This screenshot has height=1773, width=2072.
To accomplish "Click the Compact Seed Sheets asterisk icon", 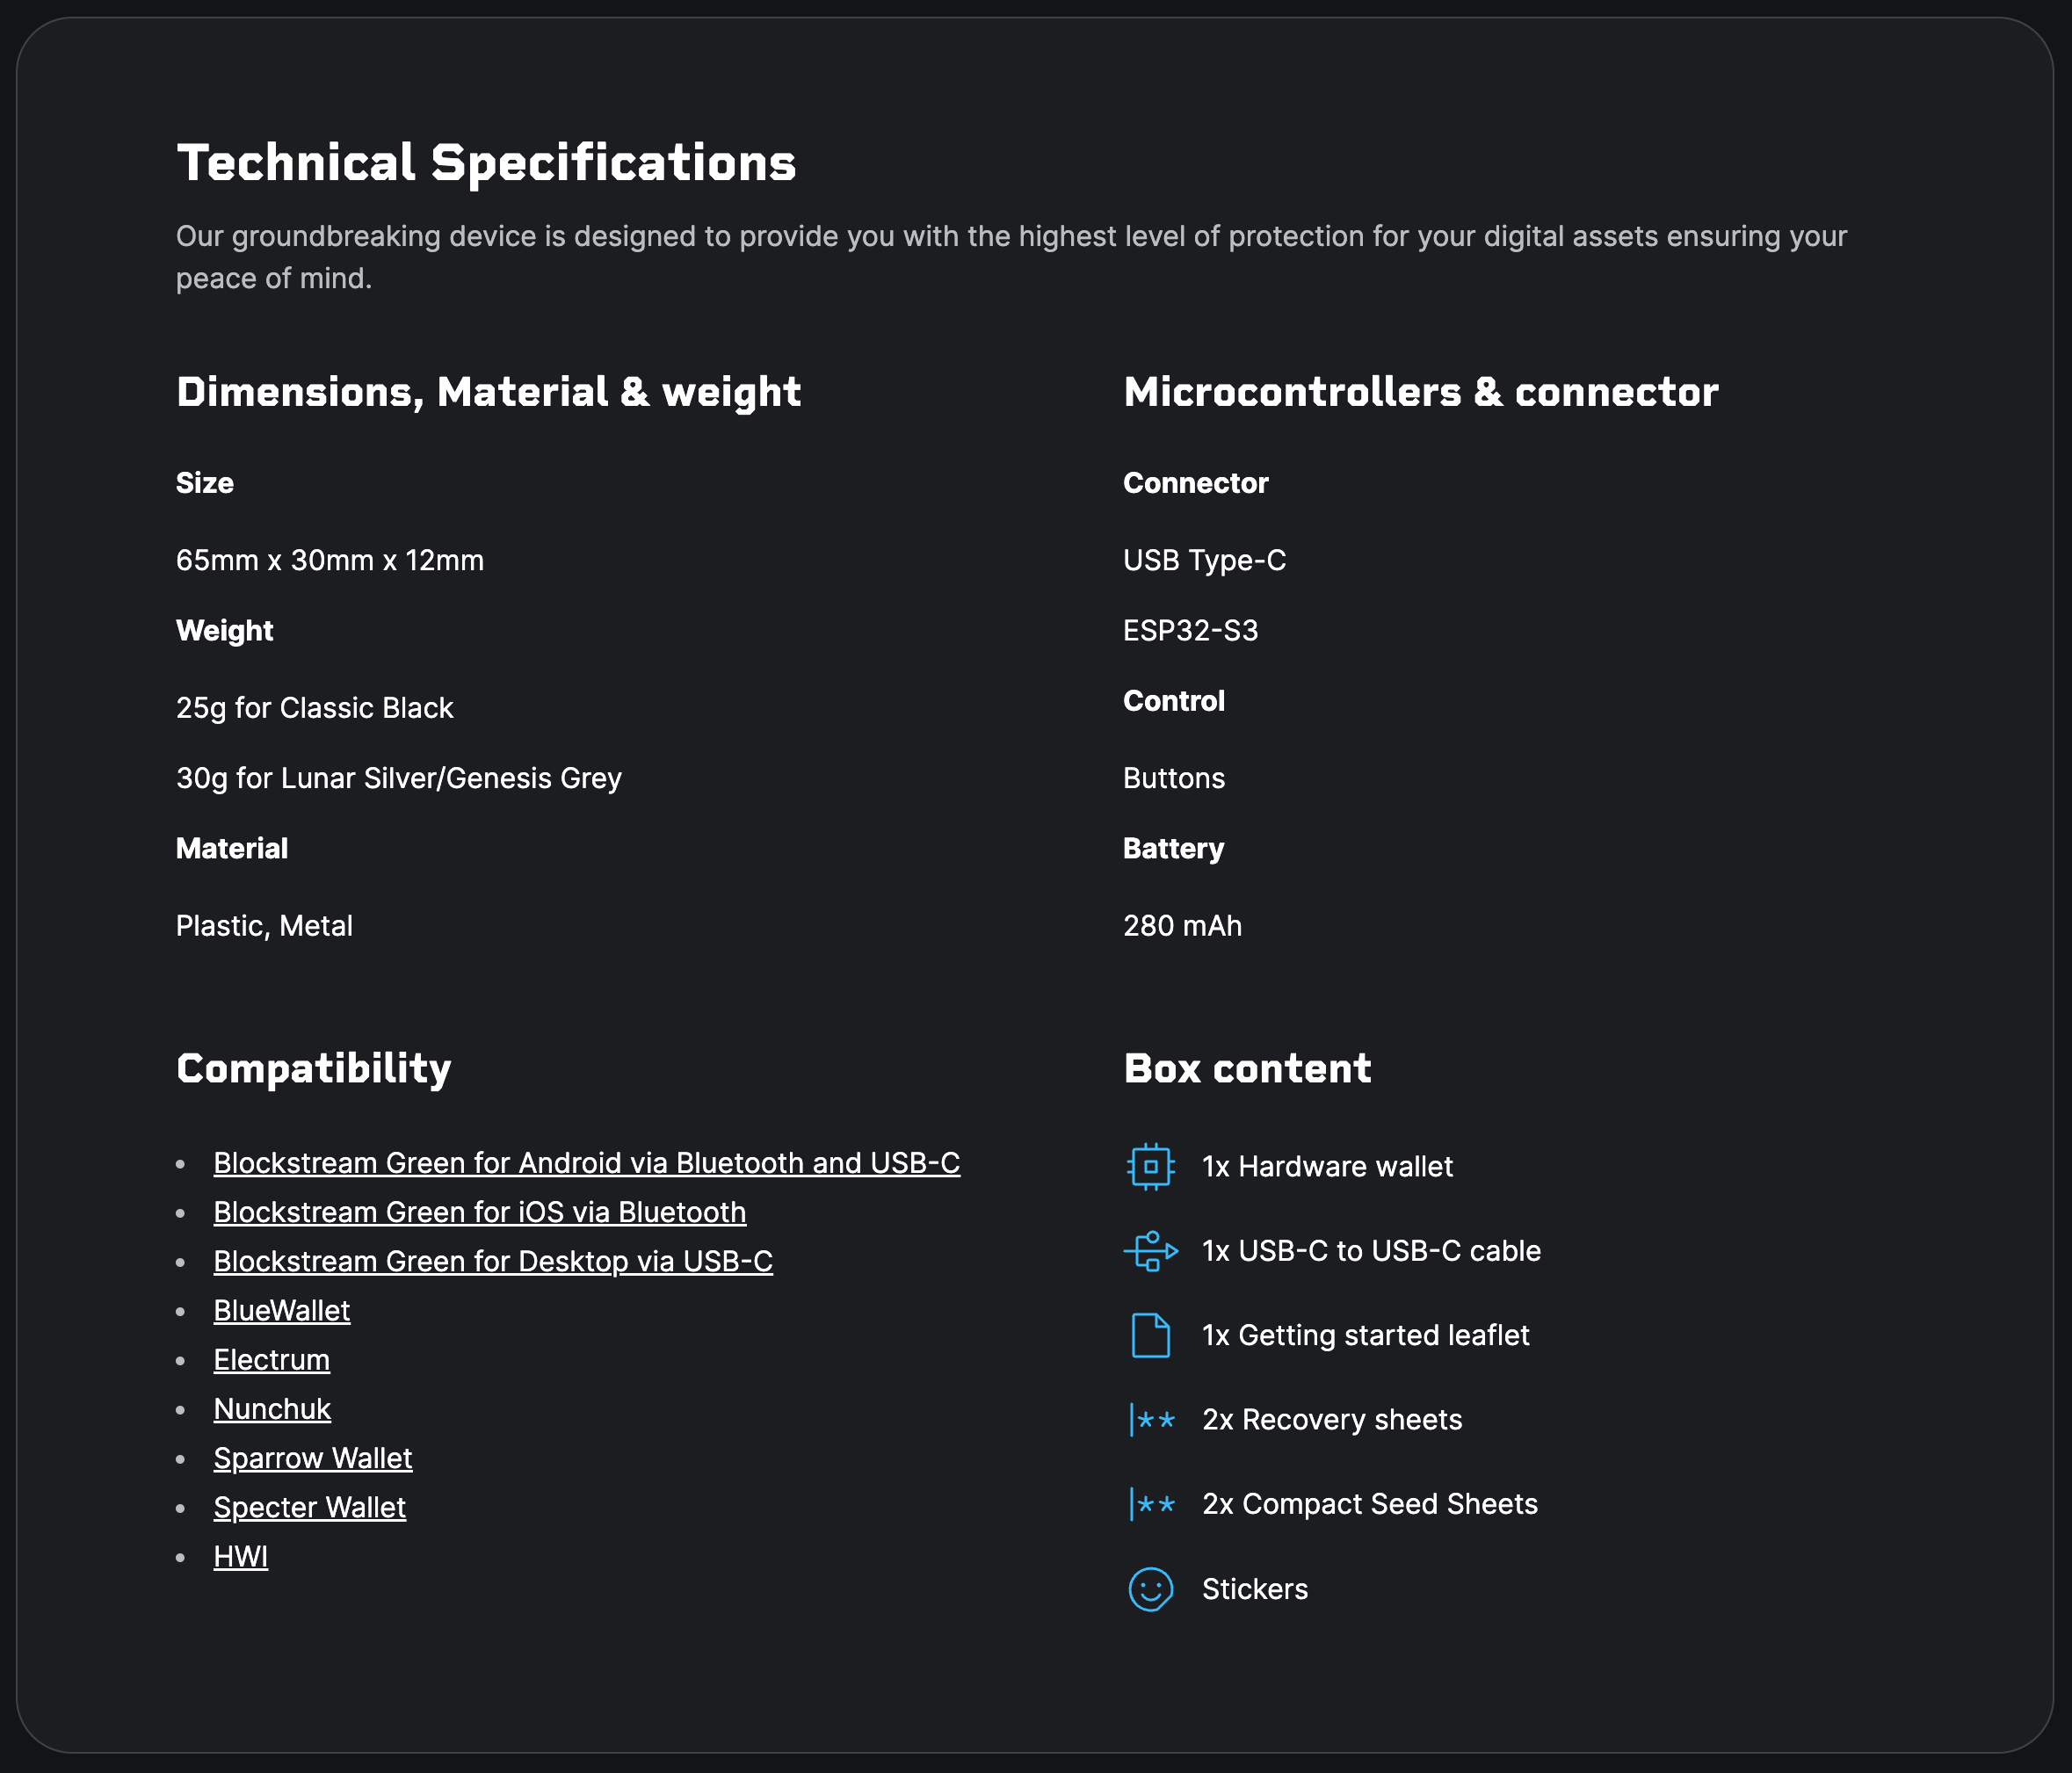I will pos(1152,1504).
